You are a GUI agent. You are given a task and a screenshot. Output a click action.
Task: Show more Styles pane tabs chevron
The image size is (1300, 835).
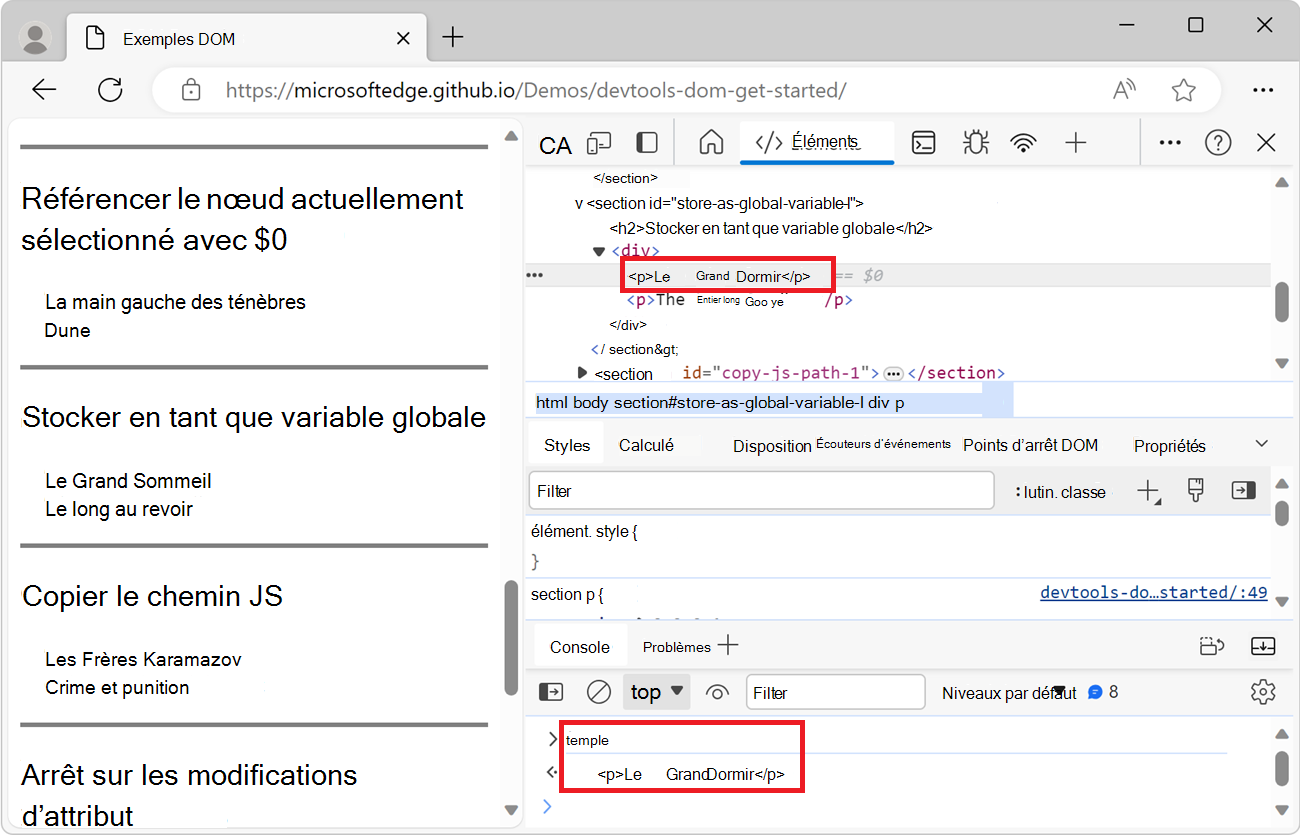(1262, 444)
